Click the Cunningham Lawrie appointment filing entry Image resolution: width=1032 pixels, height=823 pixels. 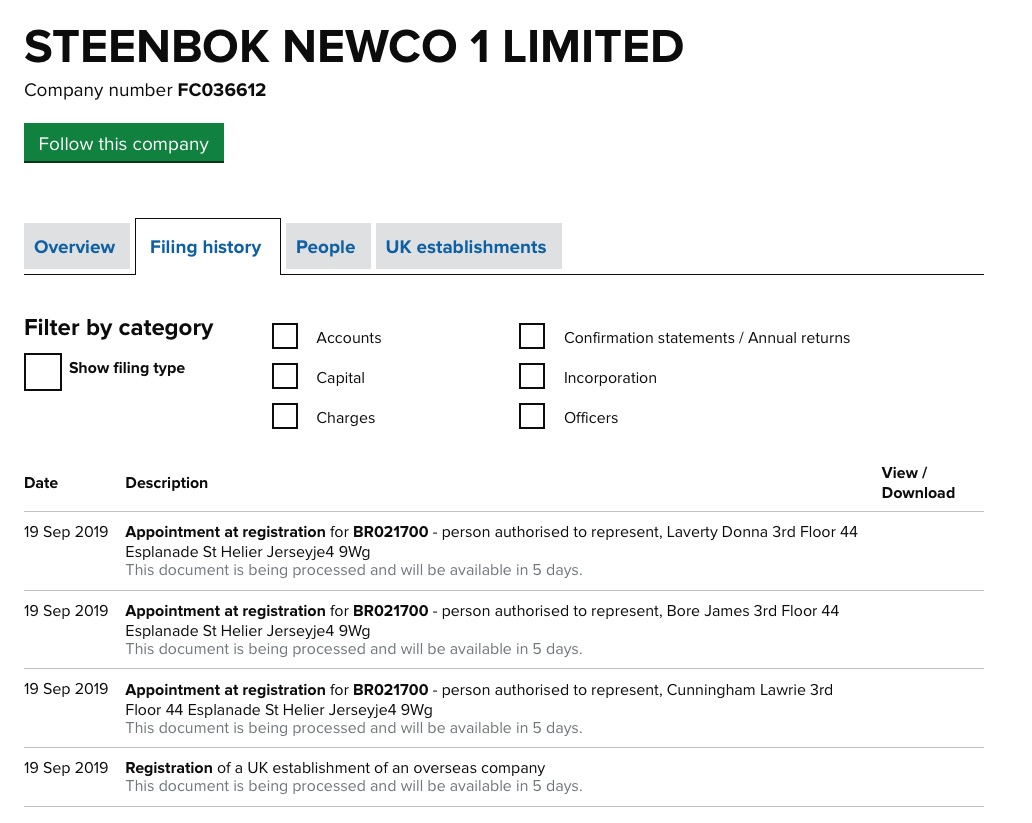coord(478,699)
